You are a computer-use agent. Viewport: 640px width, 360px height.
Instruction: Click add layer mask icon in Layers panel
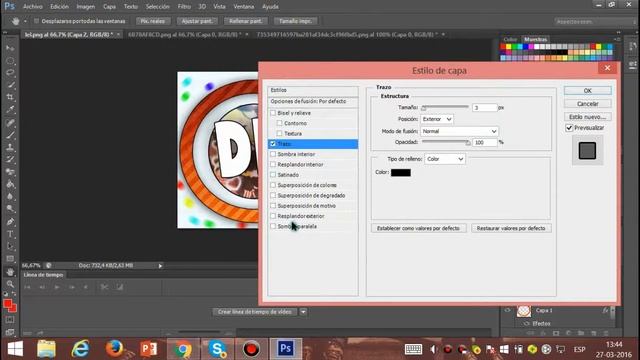coord(556,333)
